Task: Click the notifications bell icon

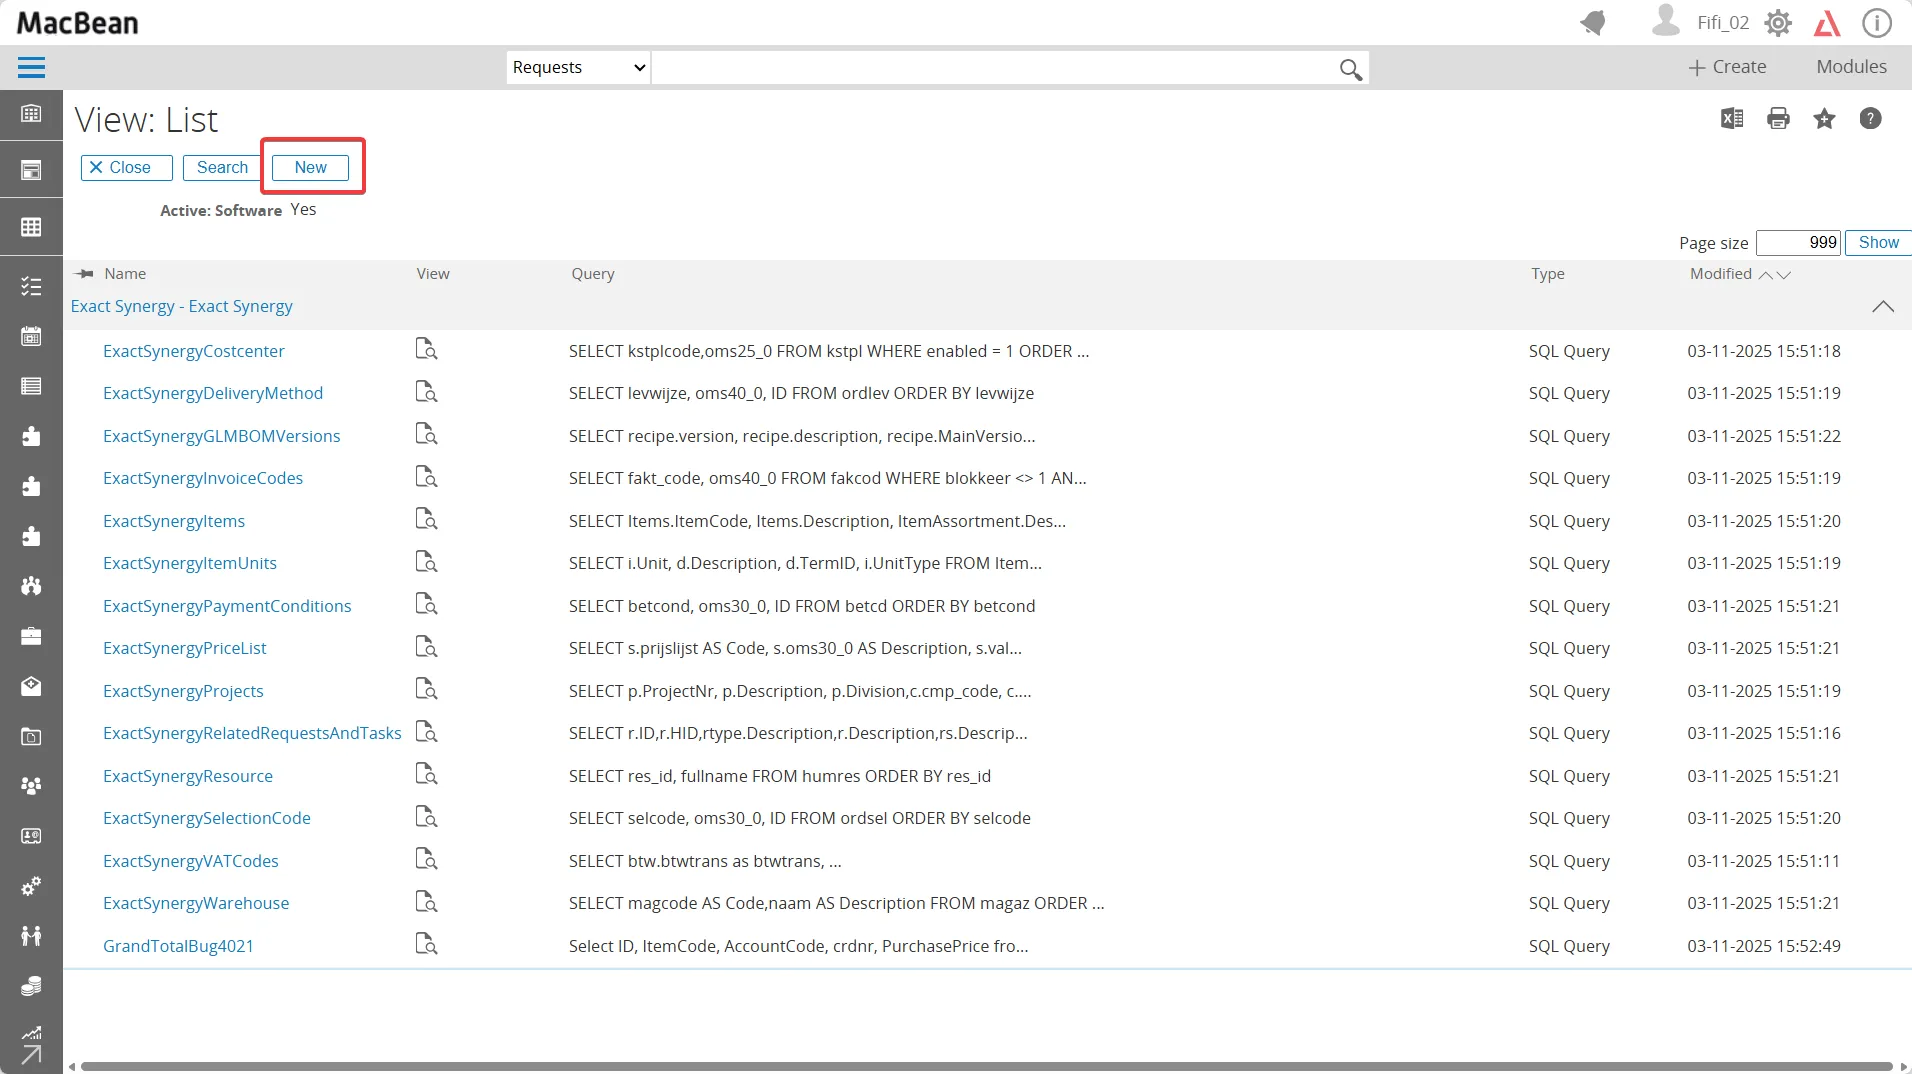Action: point(1593,22)
